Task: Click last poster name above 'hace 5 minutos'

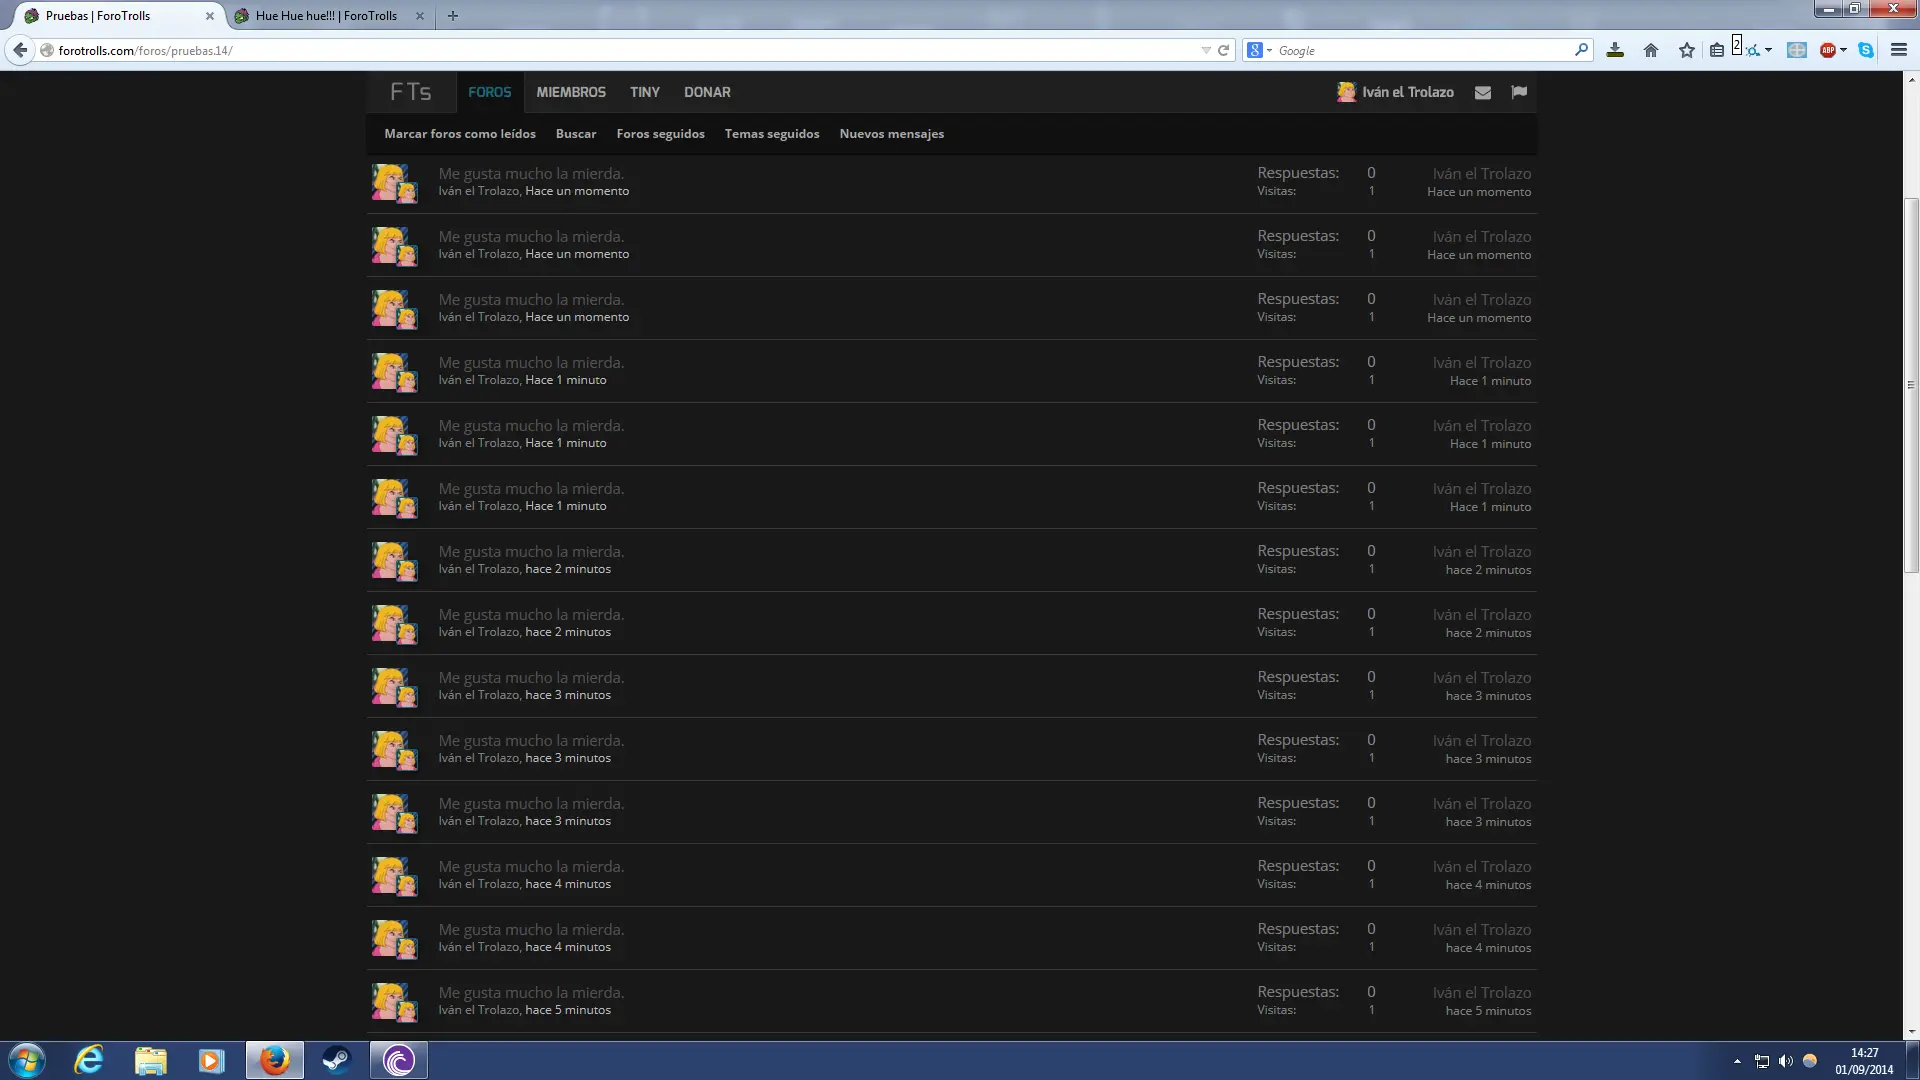Action: [1481, 992]
